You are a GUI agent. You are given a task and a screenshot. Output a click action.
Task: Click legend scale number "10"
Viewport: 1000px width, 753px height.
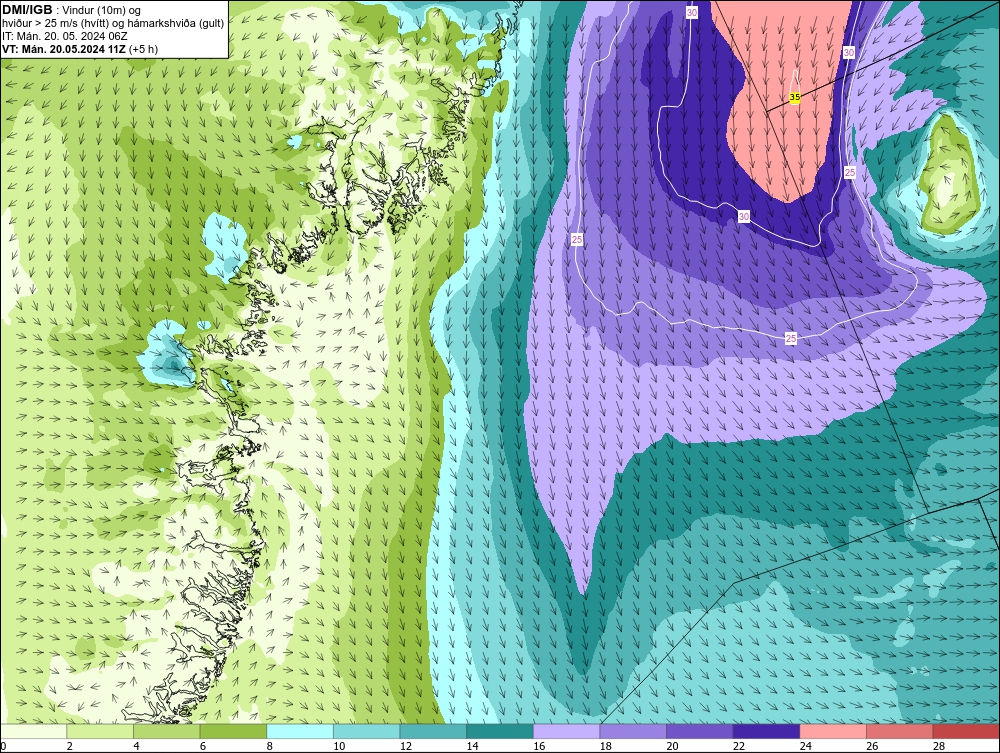(339, 746)
